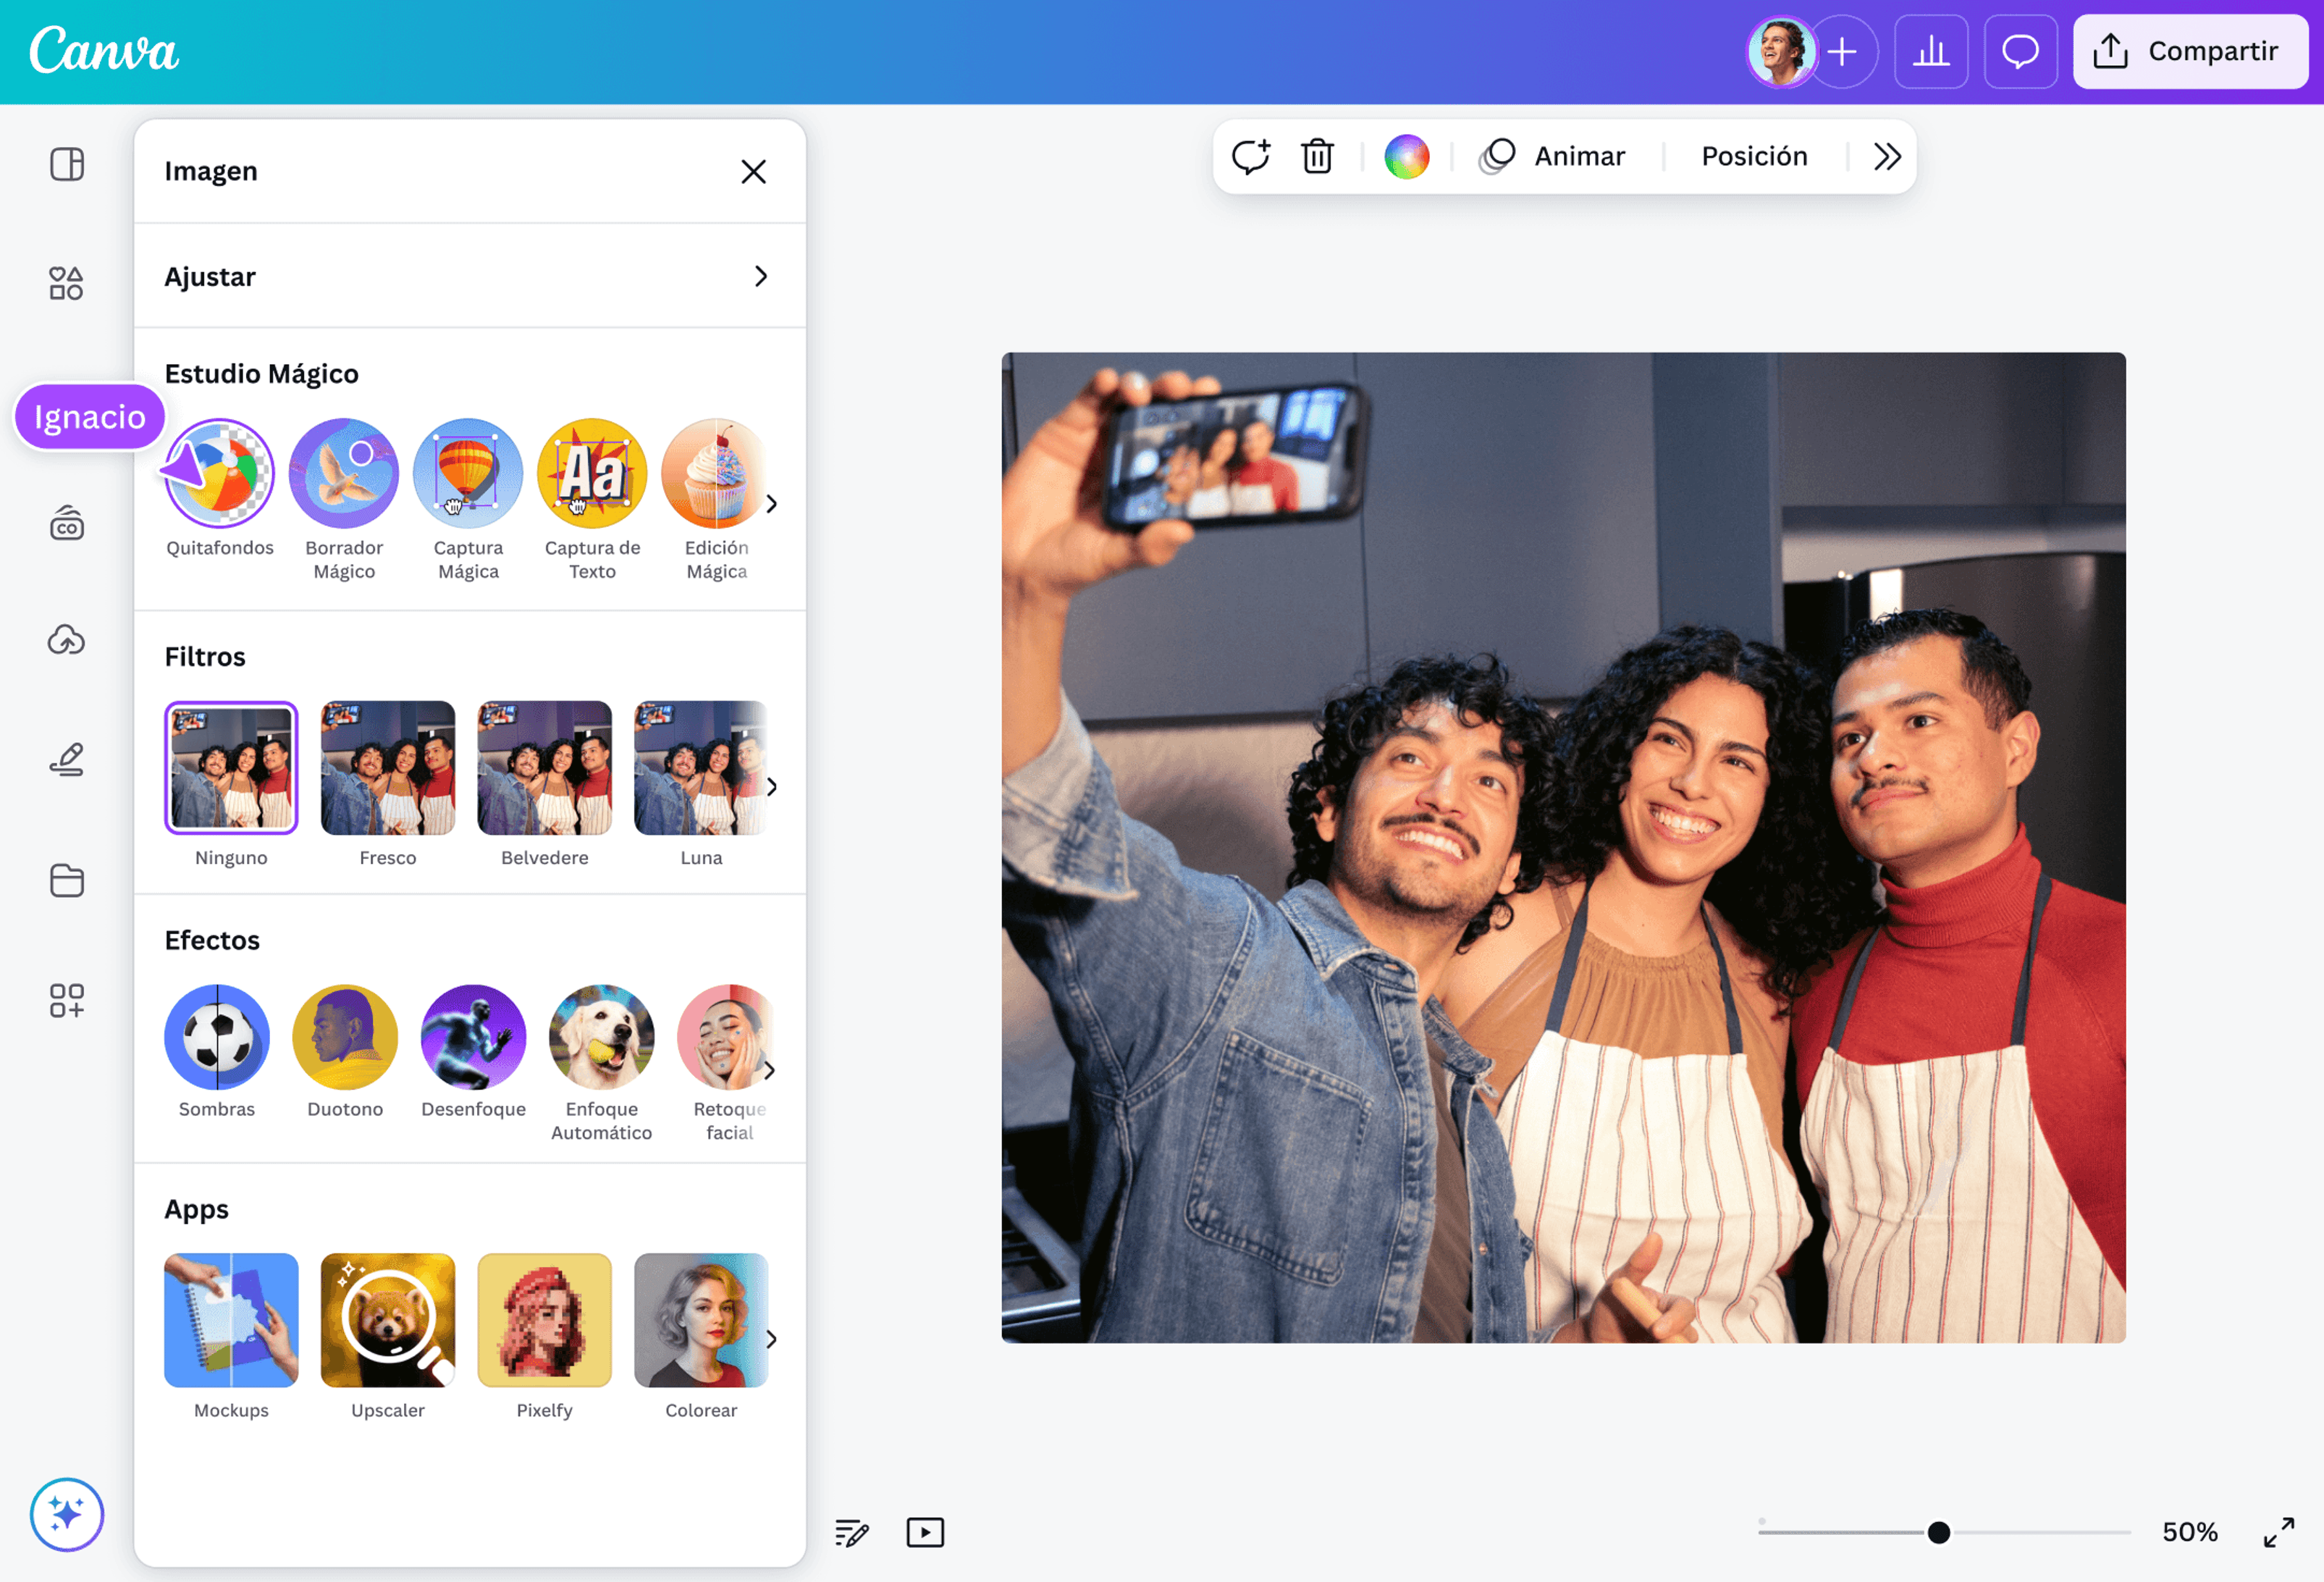Expand more toolbar options double chevron
2324x1582 pixels.
tap(1886, 156)
